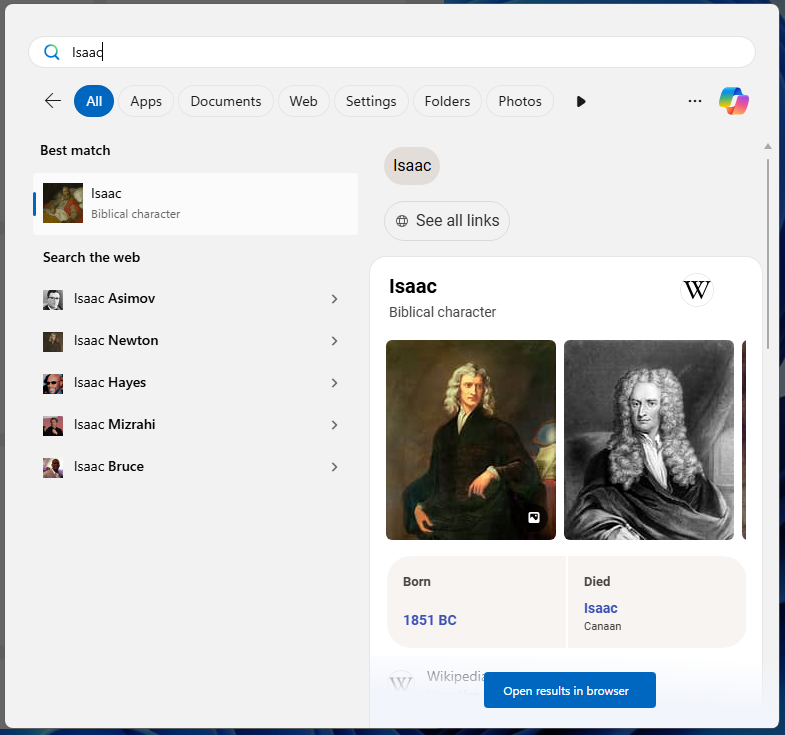Screen dimensions: 785x735
Task: Expand the Isaac Bruce suggestion chevron
Action: pyautogui.click(x=334, y=467)
